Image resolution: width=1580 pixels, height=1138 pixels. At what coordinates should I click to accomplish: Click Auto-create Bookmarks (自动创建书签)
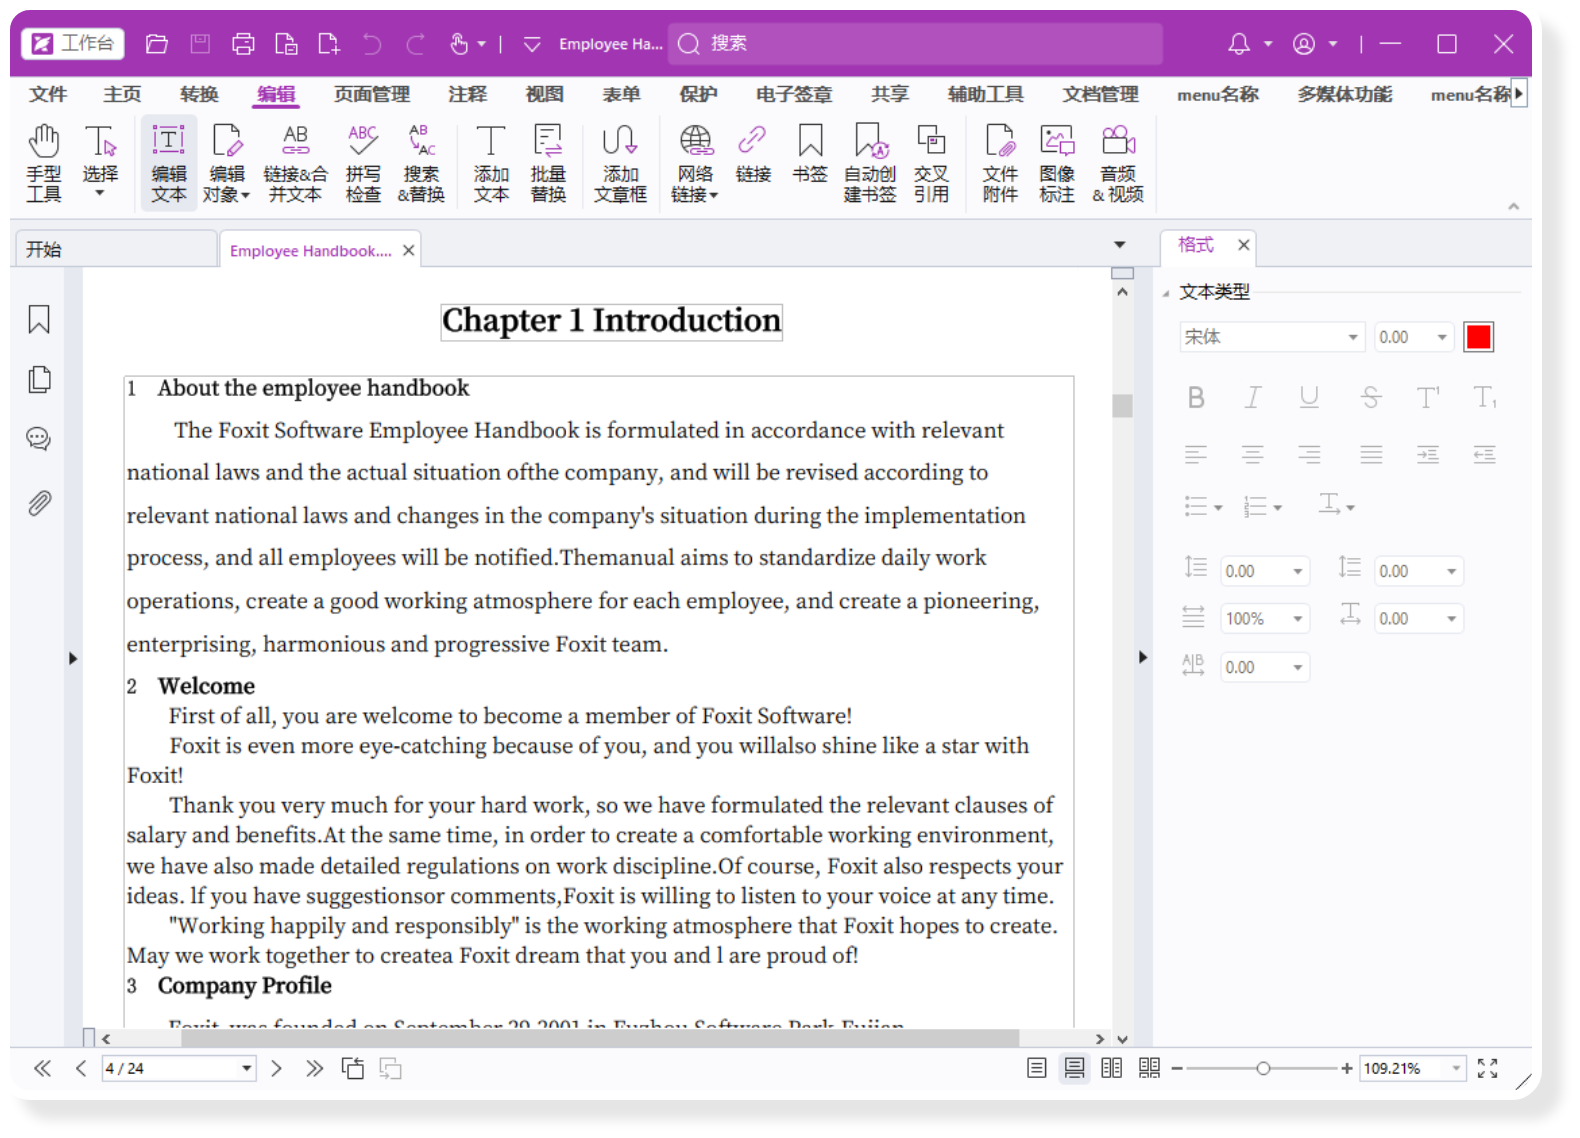coord(870,164)
